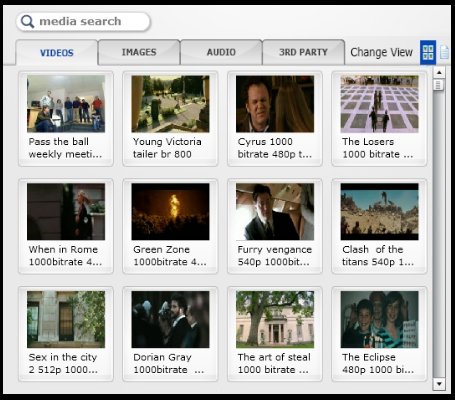The image size is (455, 400).
Task: Open the Cyrus 1000 bitrate video thumbnail
Action: 275,104
